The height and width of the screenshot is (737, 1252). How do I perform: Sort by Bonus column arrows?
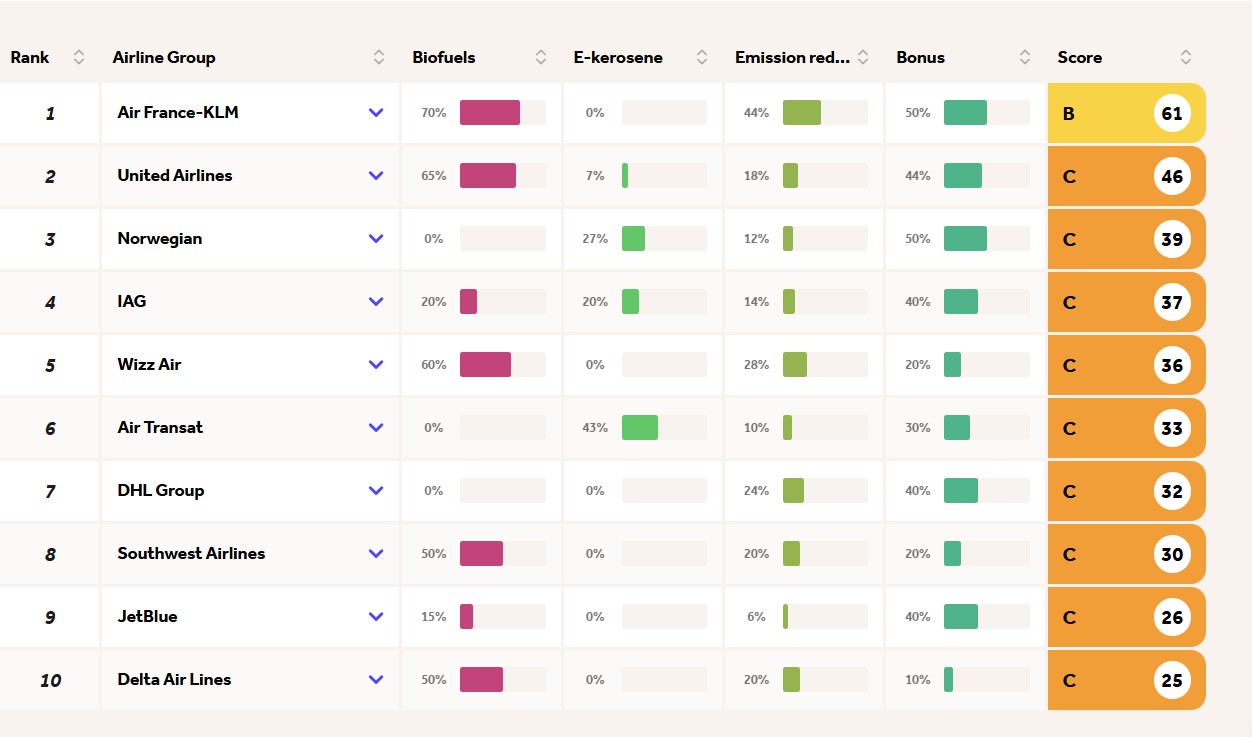pyautogui.click(x=1025, y=58)
